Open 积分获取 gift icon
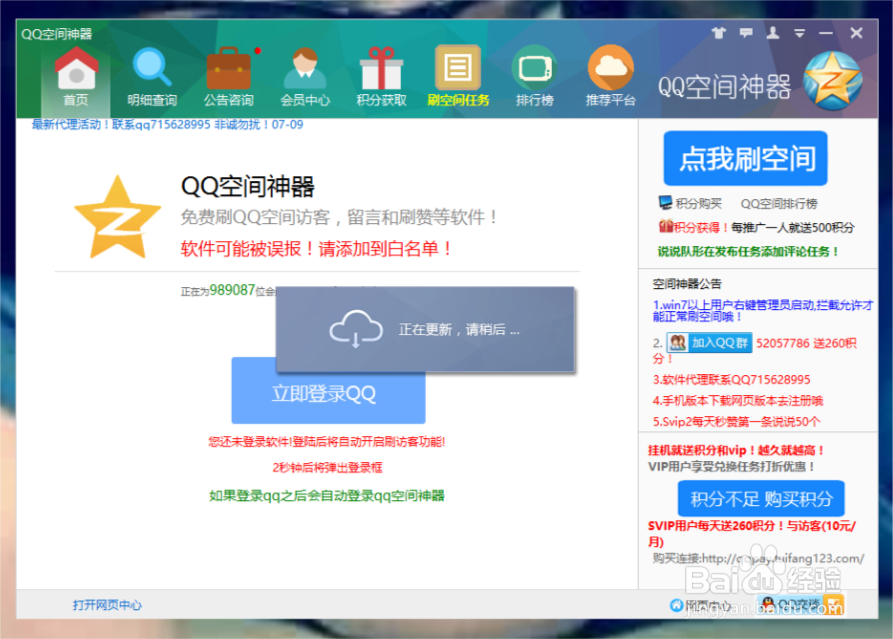 point(382,77)
